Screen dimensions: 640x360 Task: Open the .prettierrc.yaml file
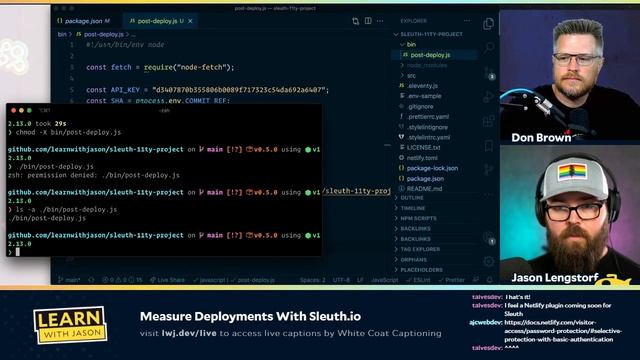click(x=427, y=117)
